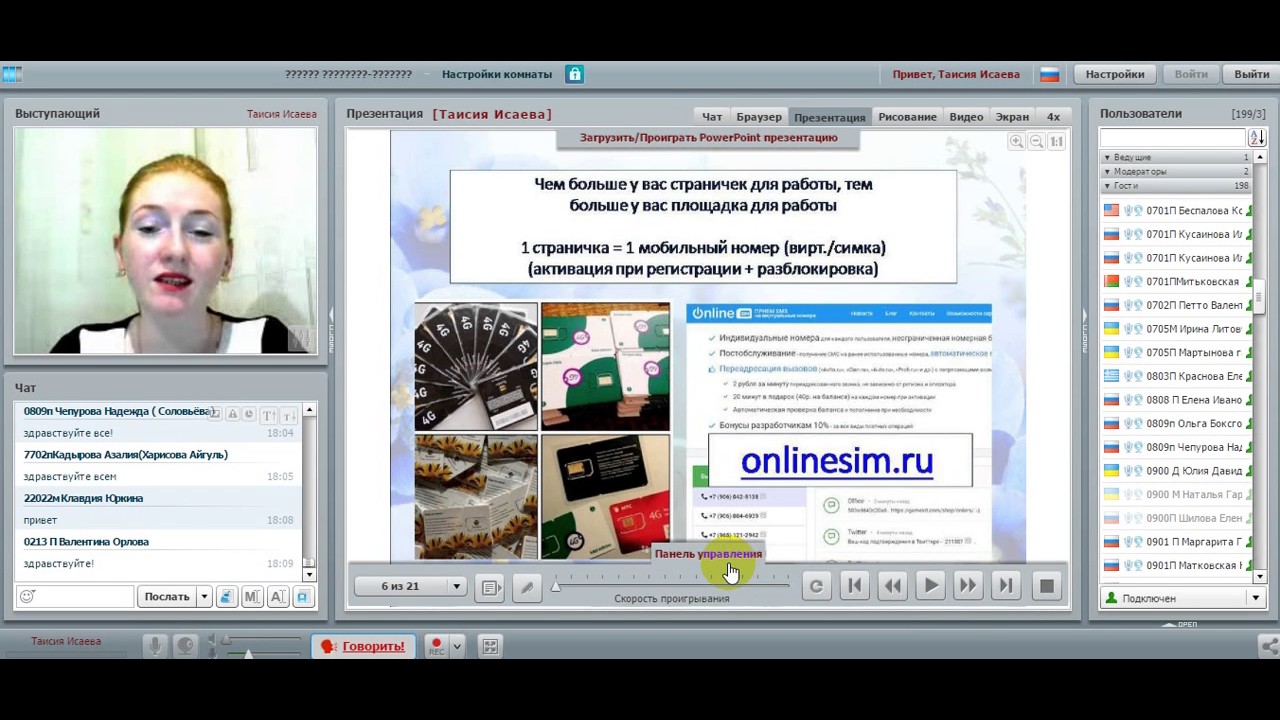Jump to the first slide
The image size is (1280, 720).
click(x=854, y=586)
